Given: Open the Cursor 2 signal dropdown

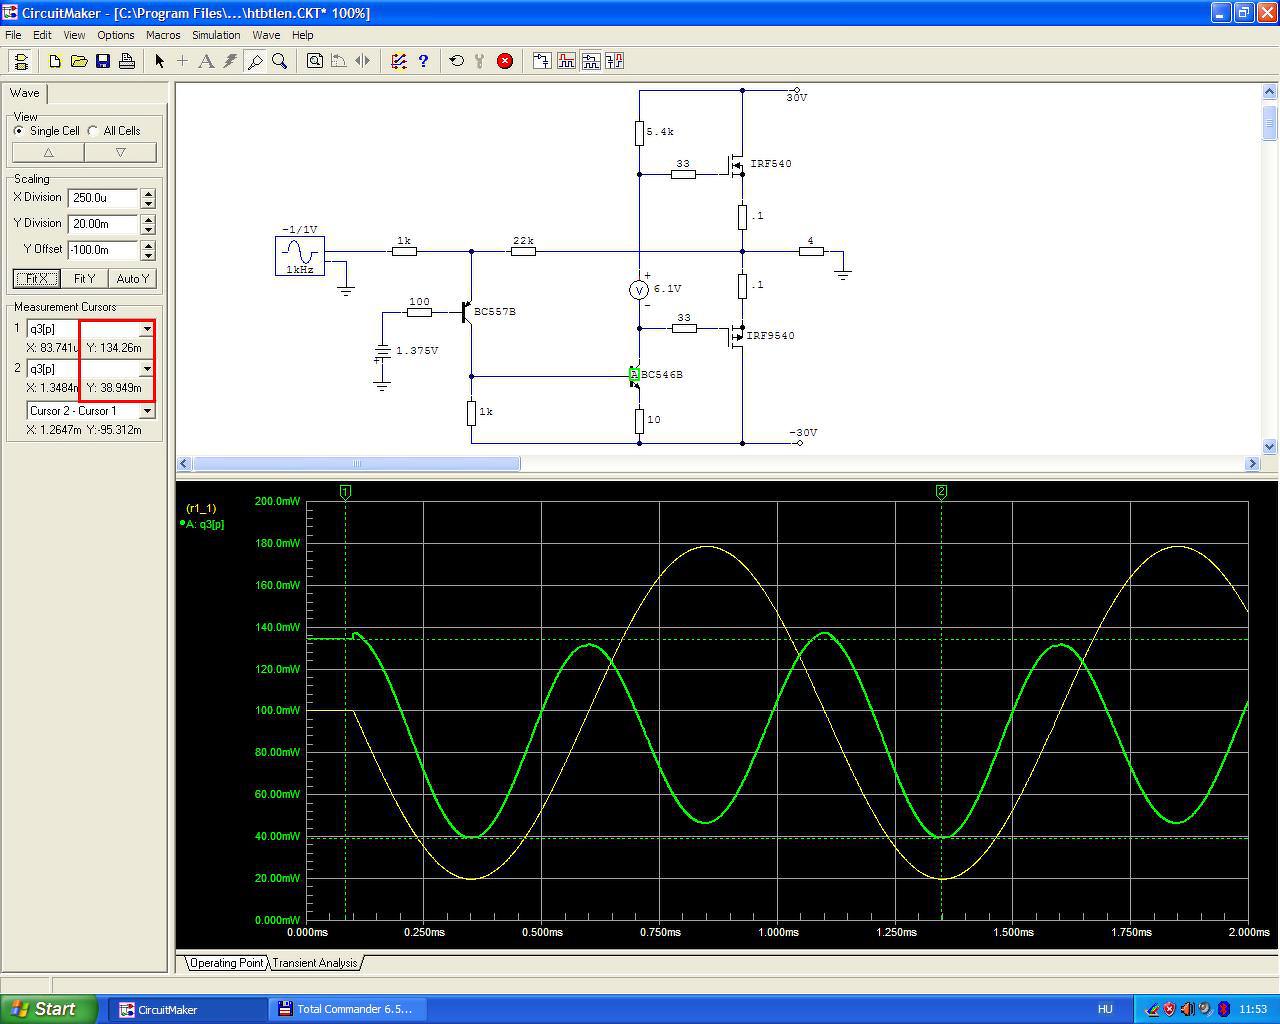Looking at the screenshot, I should [146, 369].
